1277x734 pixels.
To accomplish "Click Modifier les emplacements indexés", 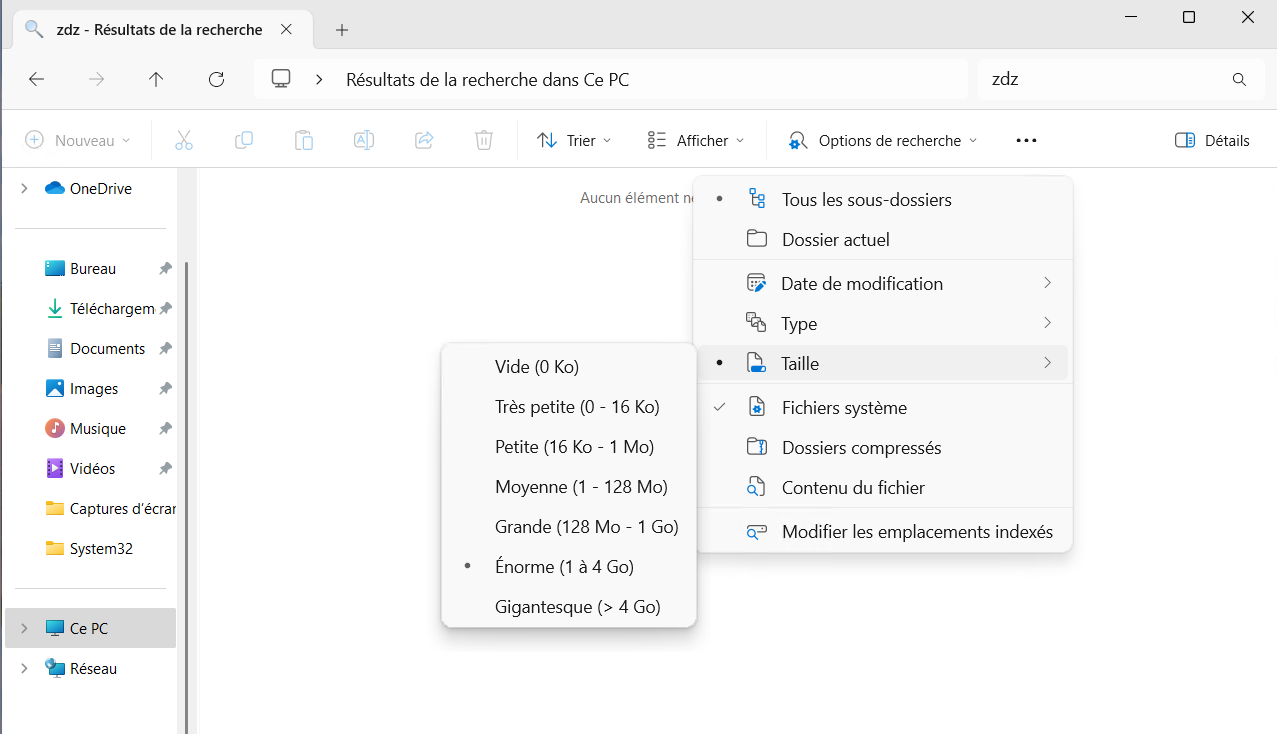I will (x=917, y=532).
